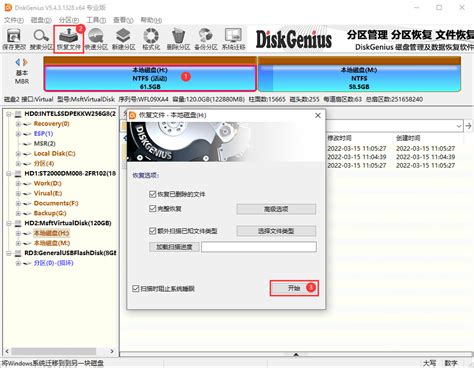Click the navigate arrow right of path dropdown
The image size is (474, 368).
(x=468, y=126)
